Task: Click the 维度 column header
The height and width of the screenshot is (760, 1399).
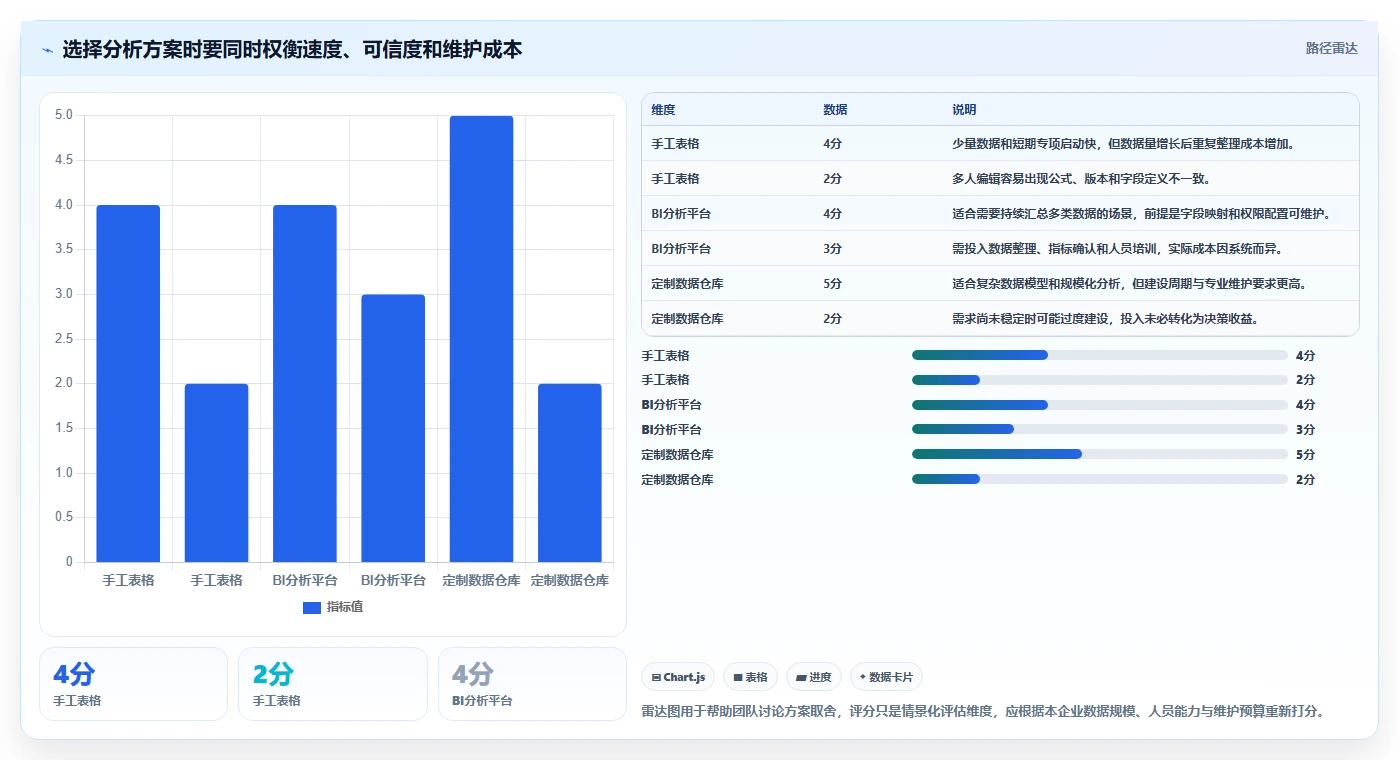Action: [x=663, y=110]
